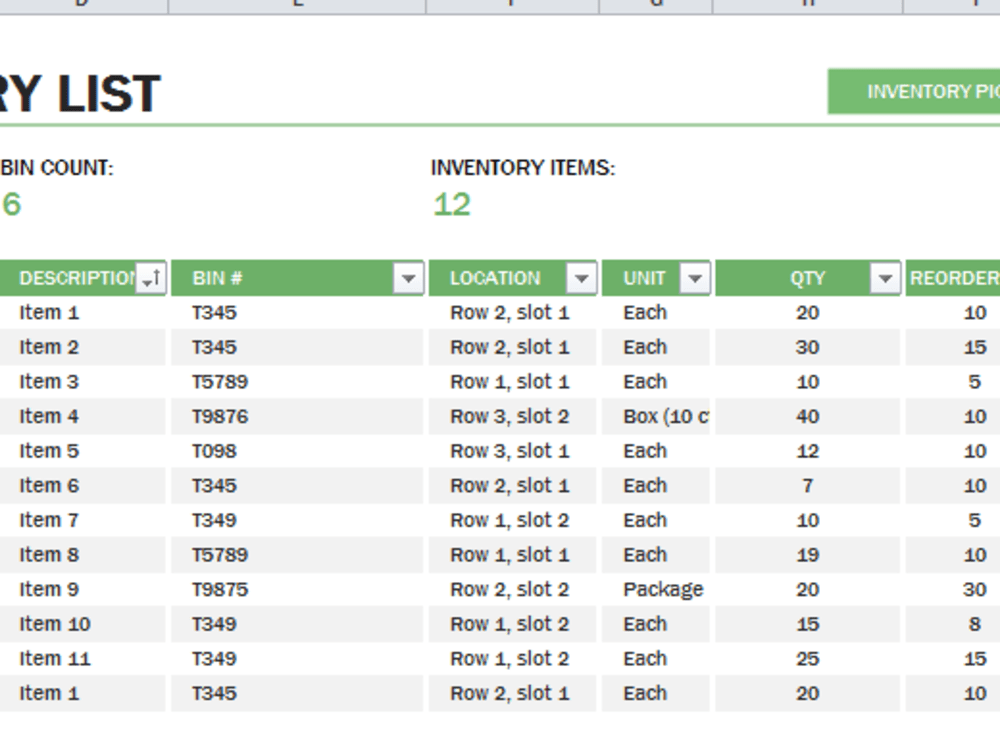Select description cell Item 4
Image resolution: width=1000 pixels, height=750 pixels.
(83, 416)
